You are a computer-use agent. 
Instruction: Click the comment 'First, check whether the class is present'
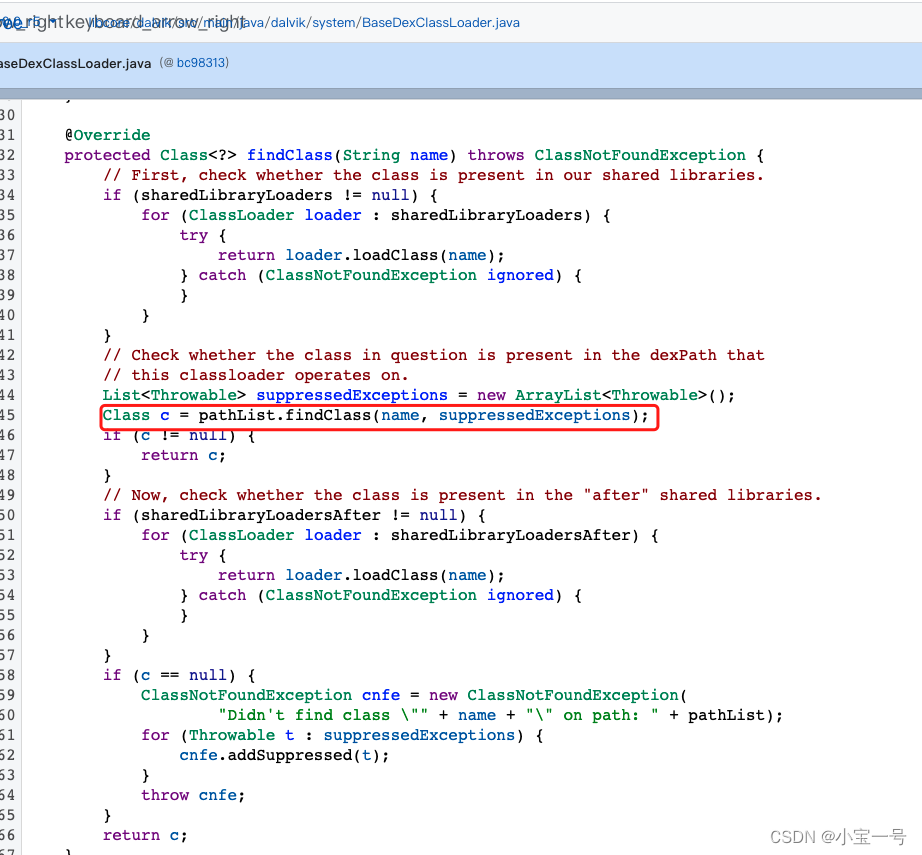[433, 175]
